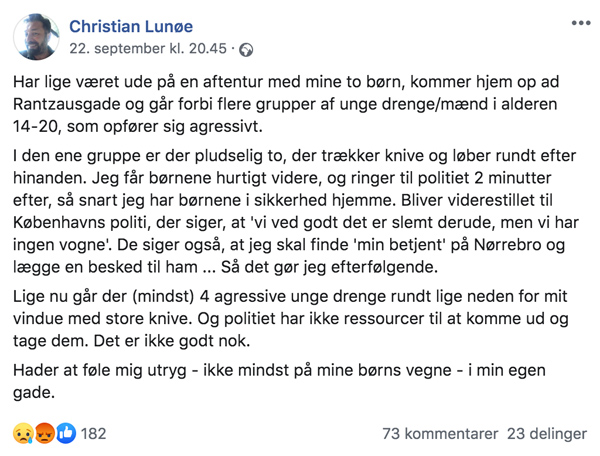Open the 22. september kl. 20.45 timestamp
600x456 pixels.
pyautogui.click(x=148, y=49)
